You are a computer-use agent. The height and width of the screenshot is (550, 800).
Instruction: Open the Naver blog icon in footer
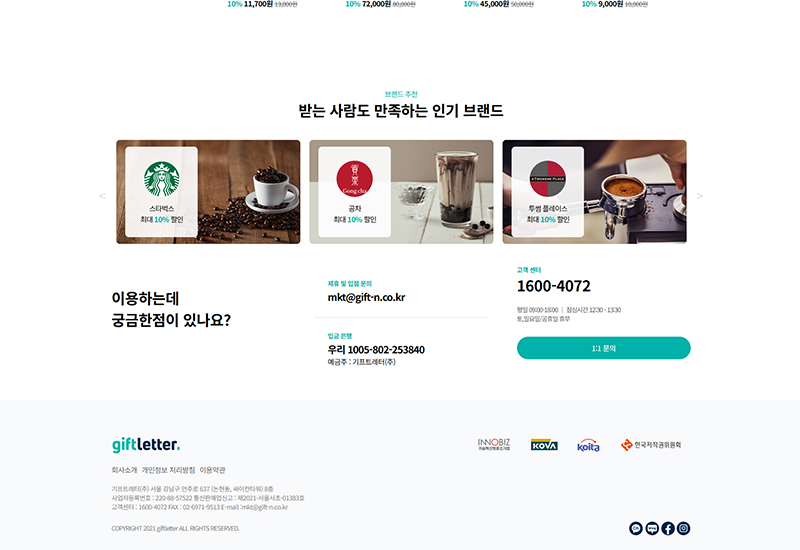pyautogui.click(x=652, y=528)
